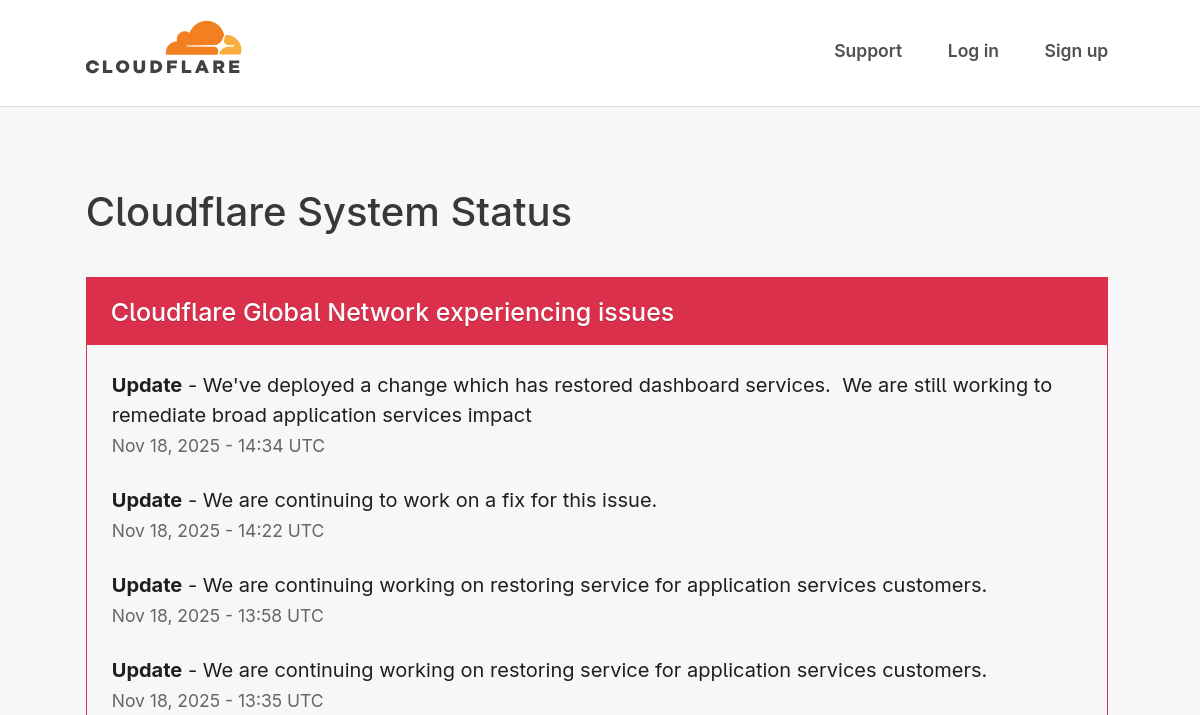The width and height of the screenshot is (1200, 715).
Task: Open the Support page
Action: (x=867, y=51)
